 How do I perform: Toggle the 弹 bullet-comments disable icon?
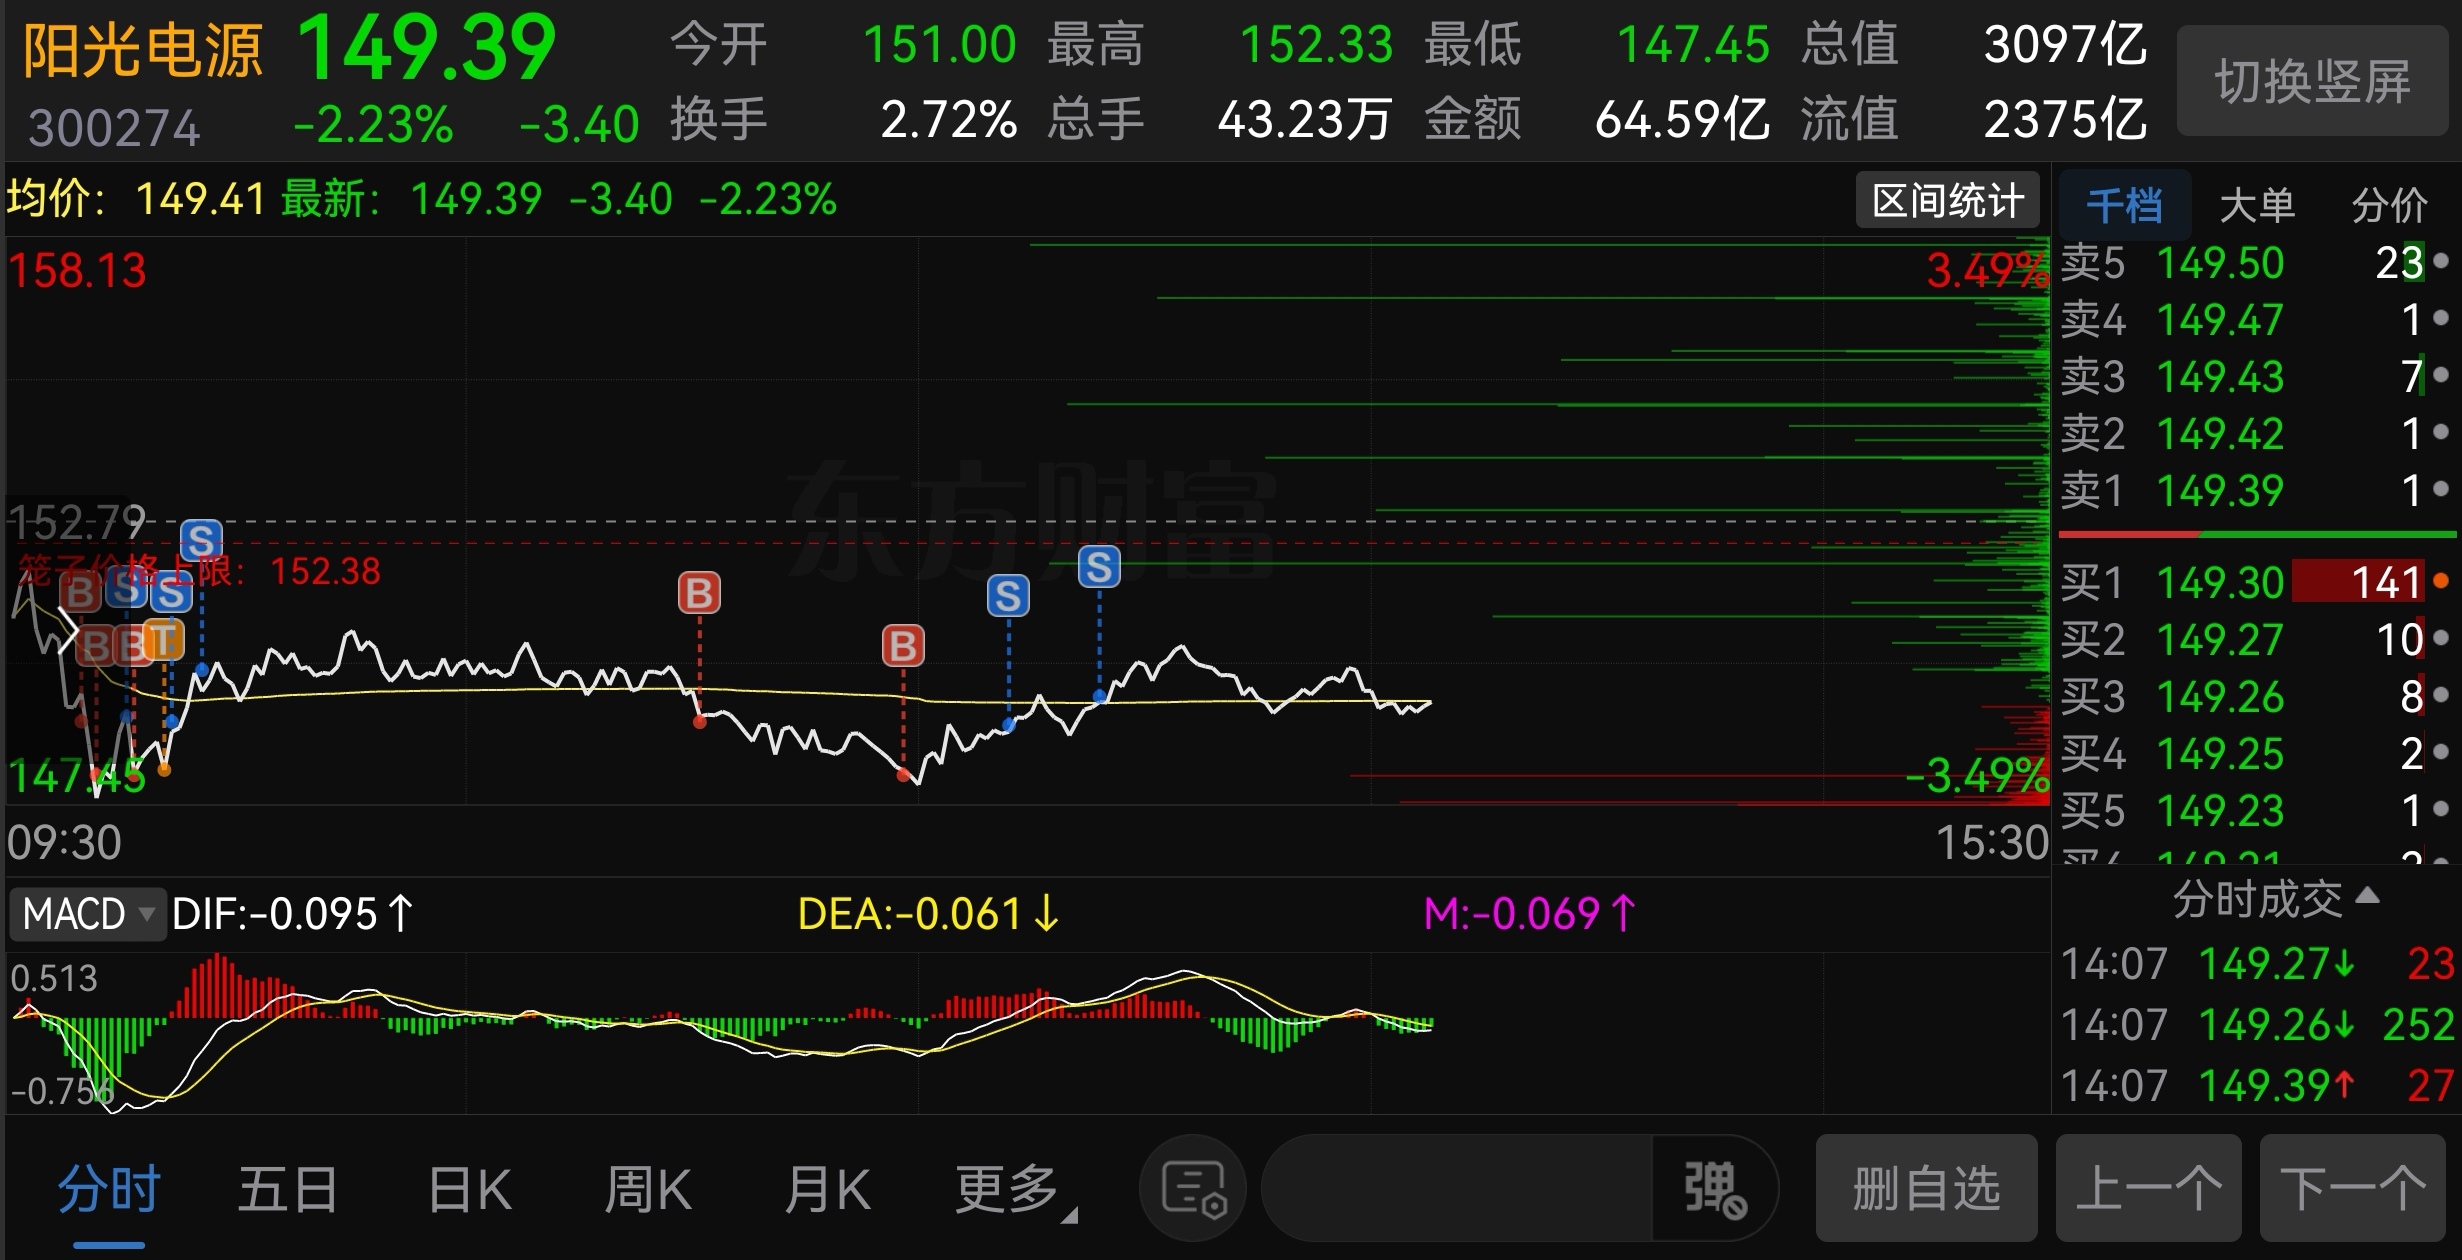[x=1714, y=1189]
